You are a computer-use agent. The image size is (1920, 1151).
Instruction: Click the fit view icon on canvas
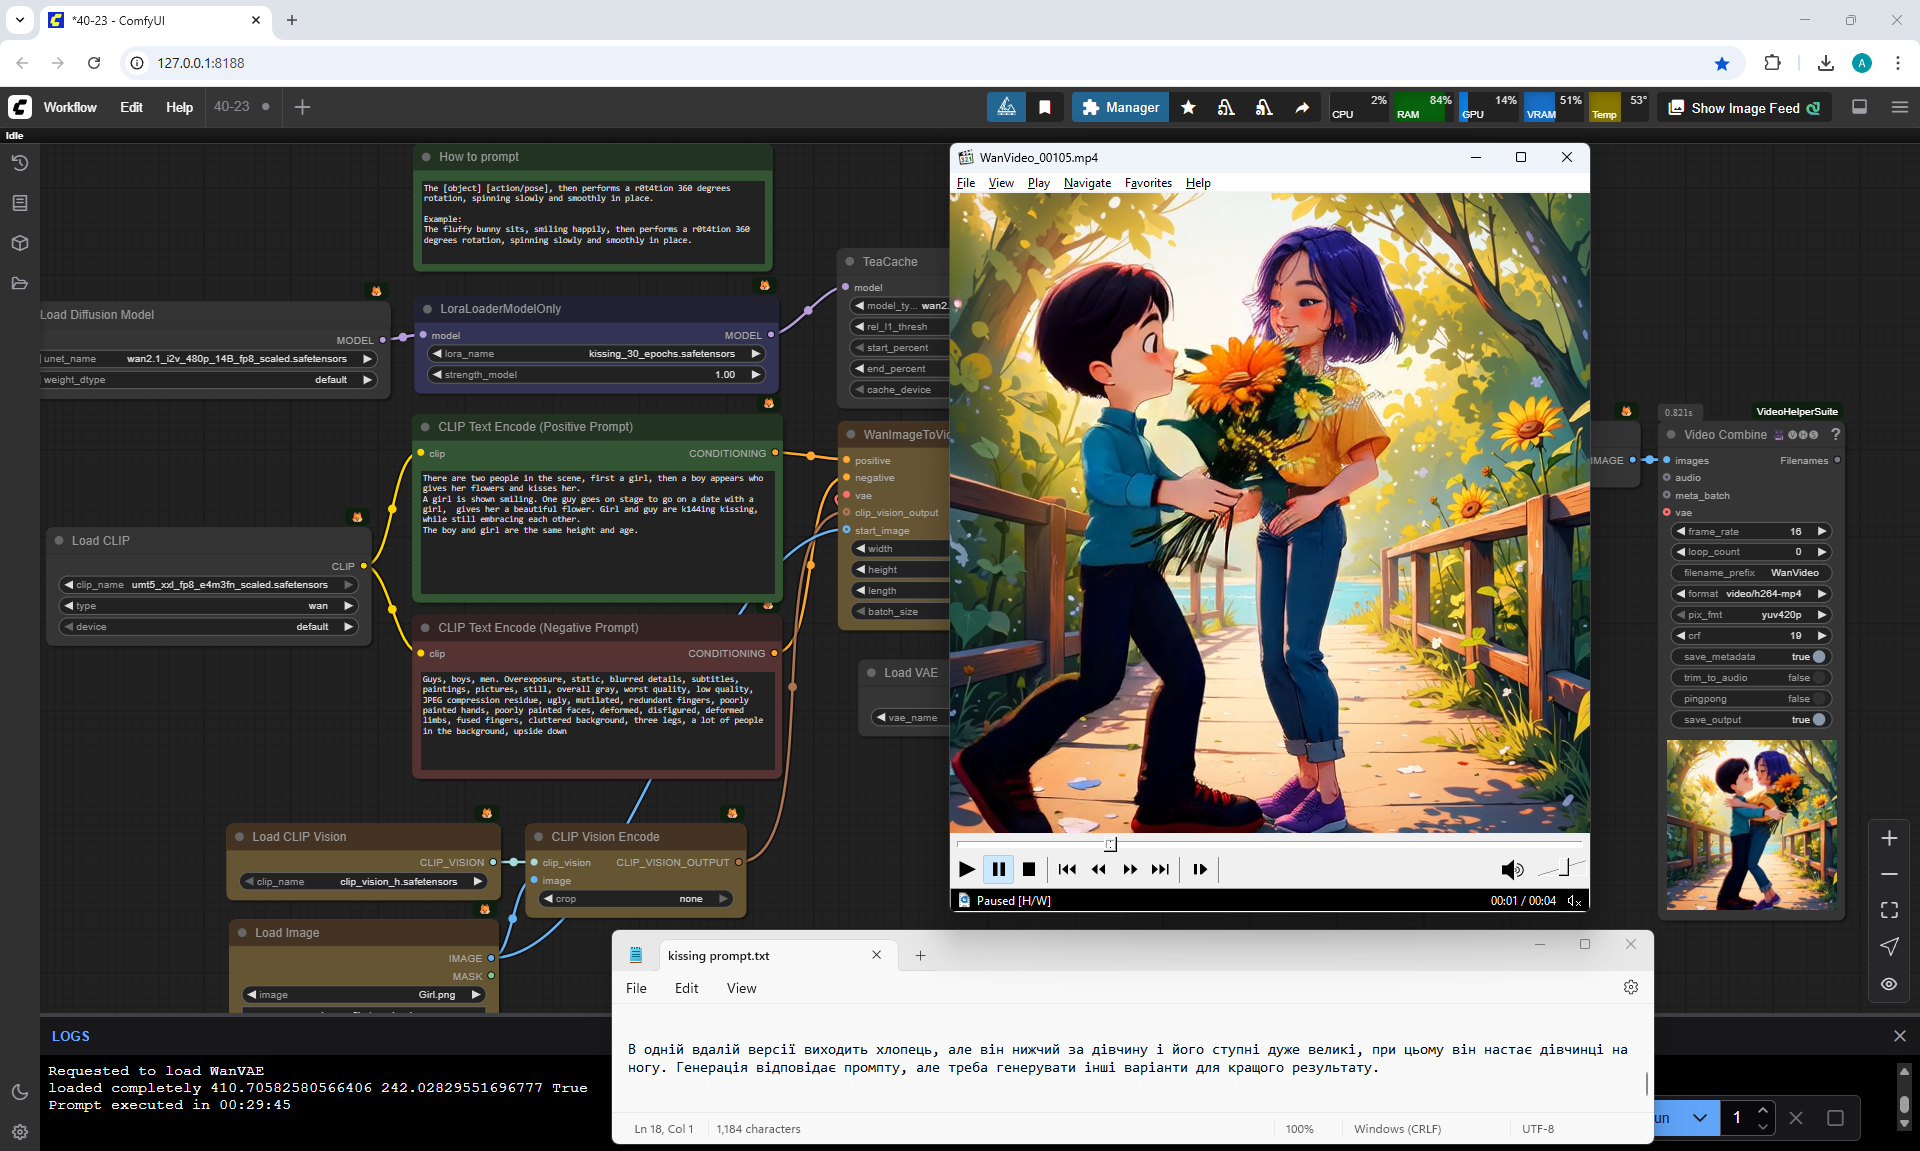1889,910
